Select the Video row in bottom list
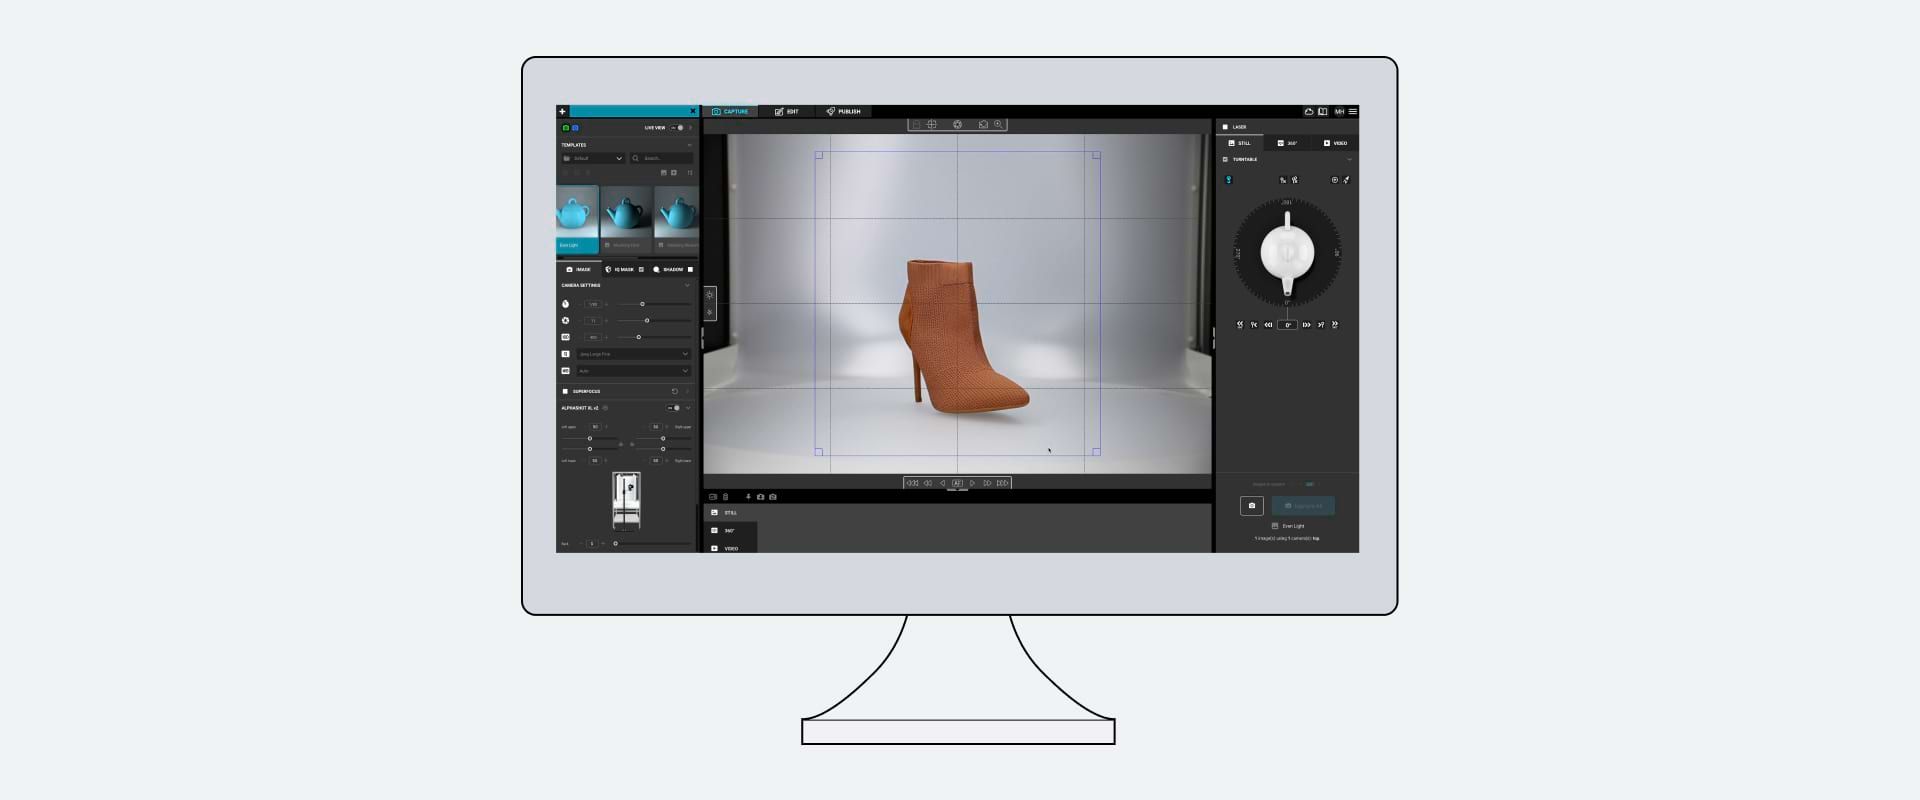 (730, 548)
